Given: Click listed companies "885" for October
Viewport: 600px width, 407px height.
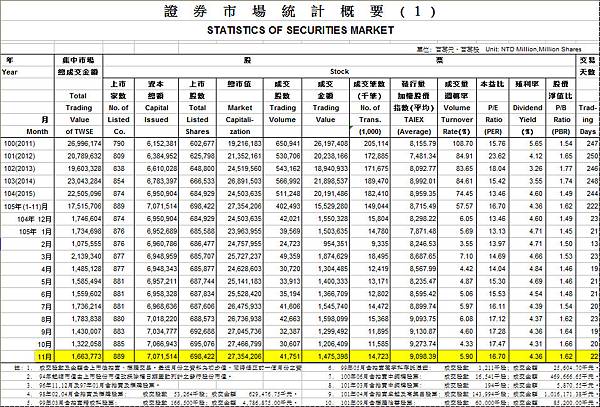Looking at the screenshot, I should [119, 344].
